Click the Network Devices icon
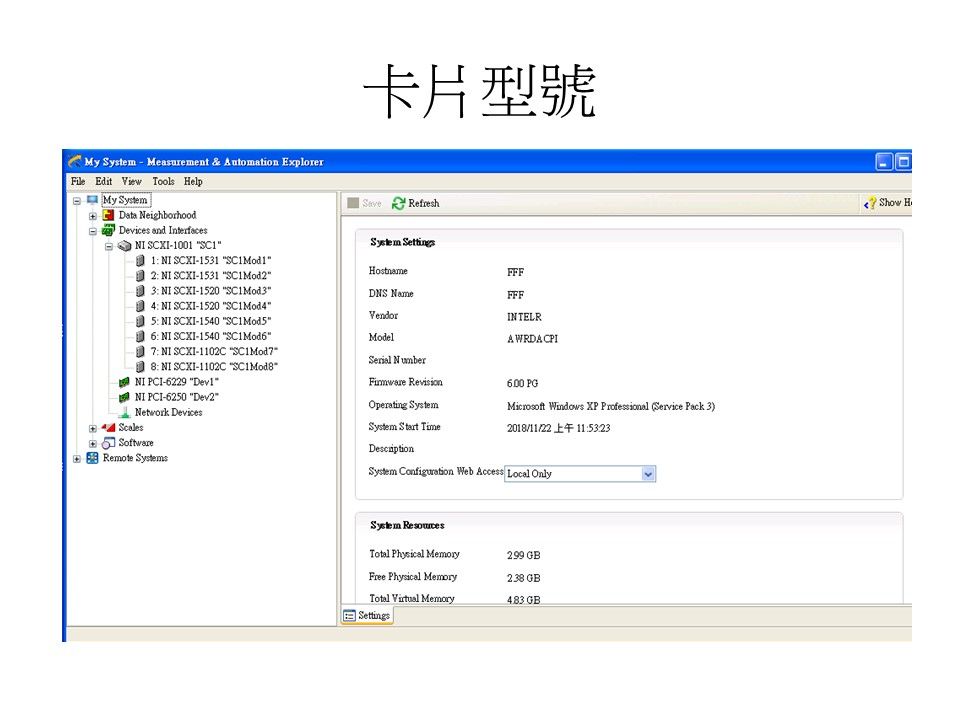960x720 pixels. [x=124, y=413]
